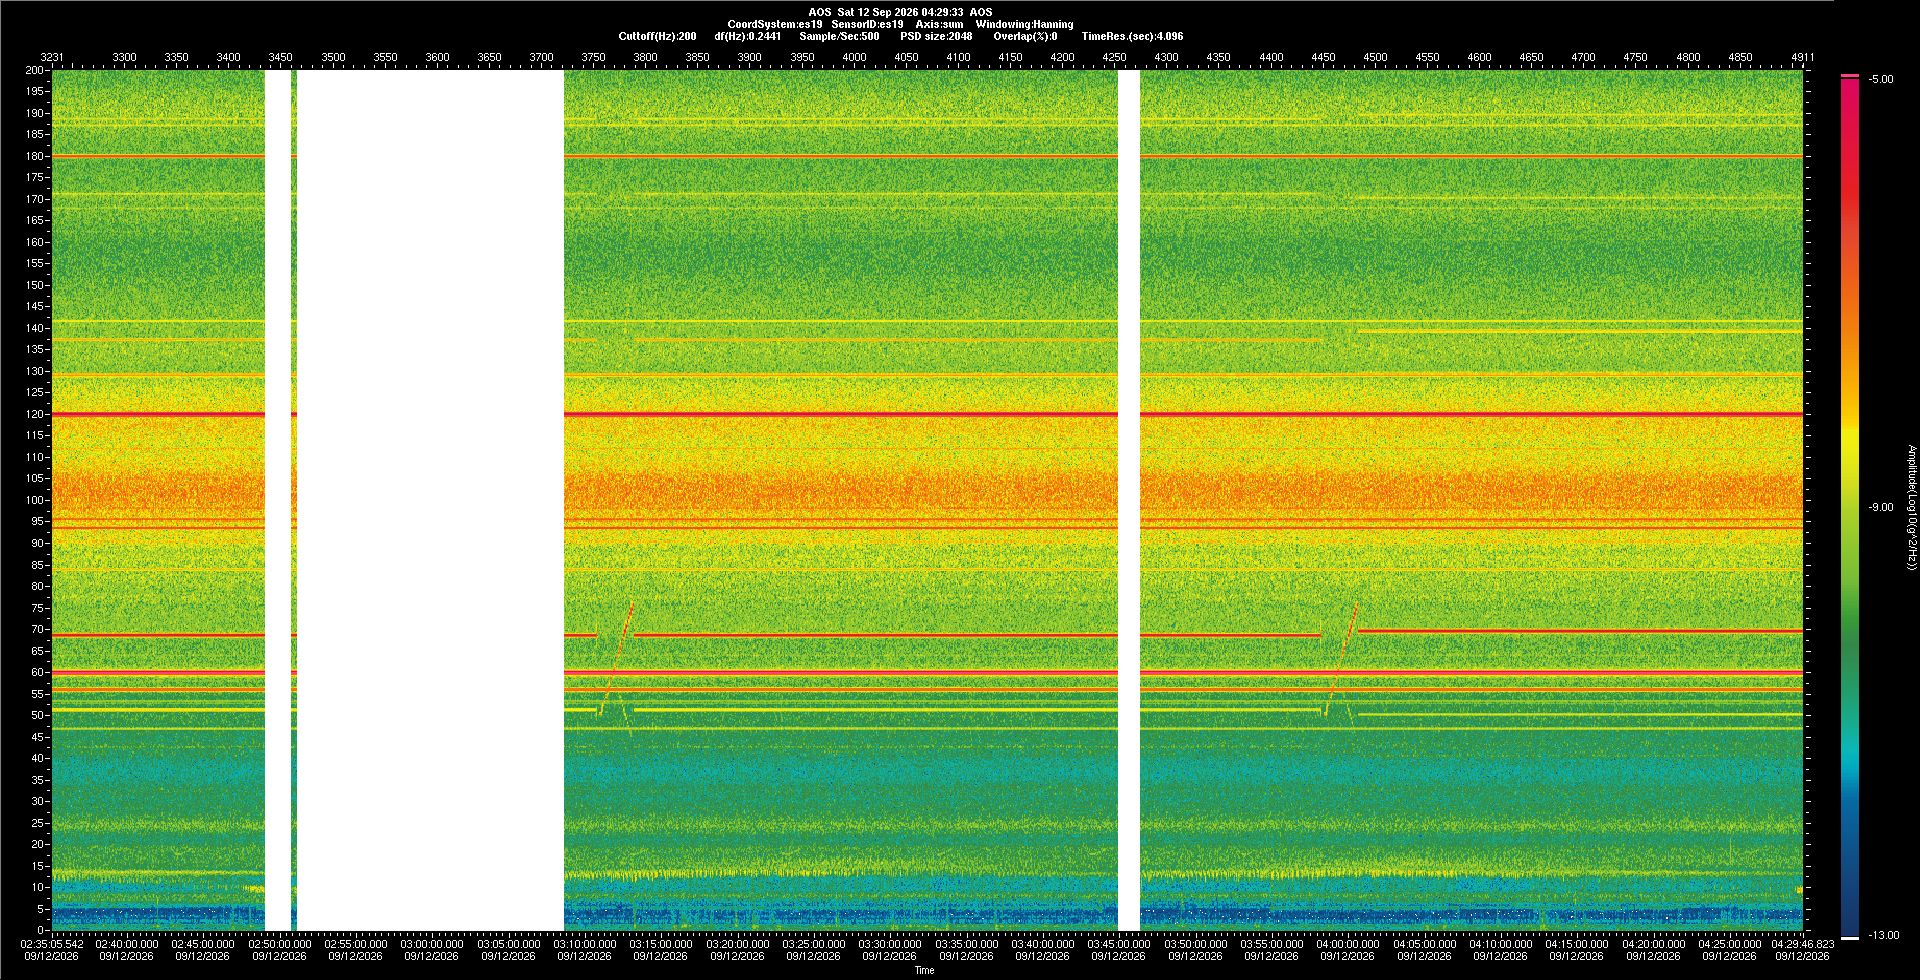Click the Windowing:Hanning header text
Image resolution: width=1920 pixels, height=980 pixels.
[1024, 24]
